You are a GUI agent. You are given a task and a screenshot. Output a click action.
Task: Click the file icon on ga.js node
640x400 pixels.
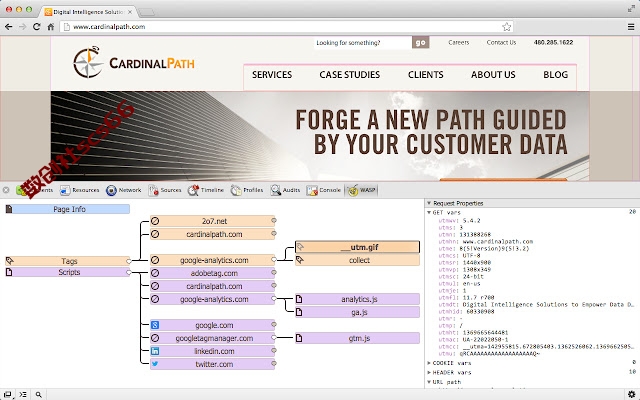299,312
